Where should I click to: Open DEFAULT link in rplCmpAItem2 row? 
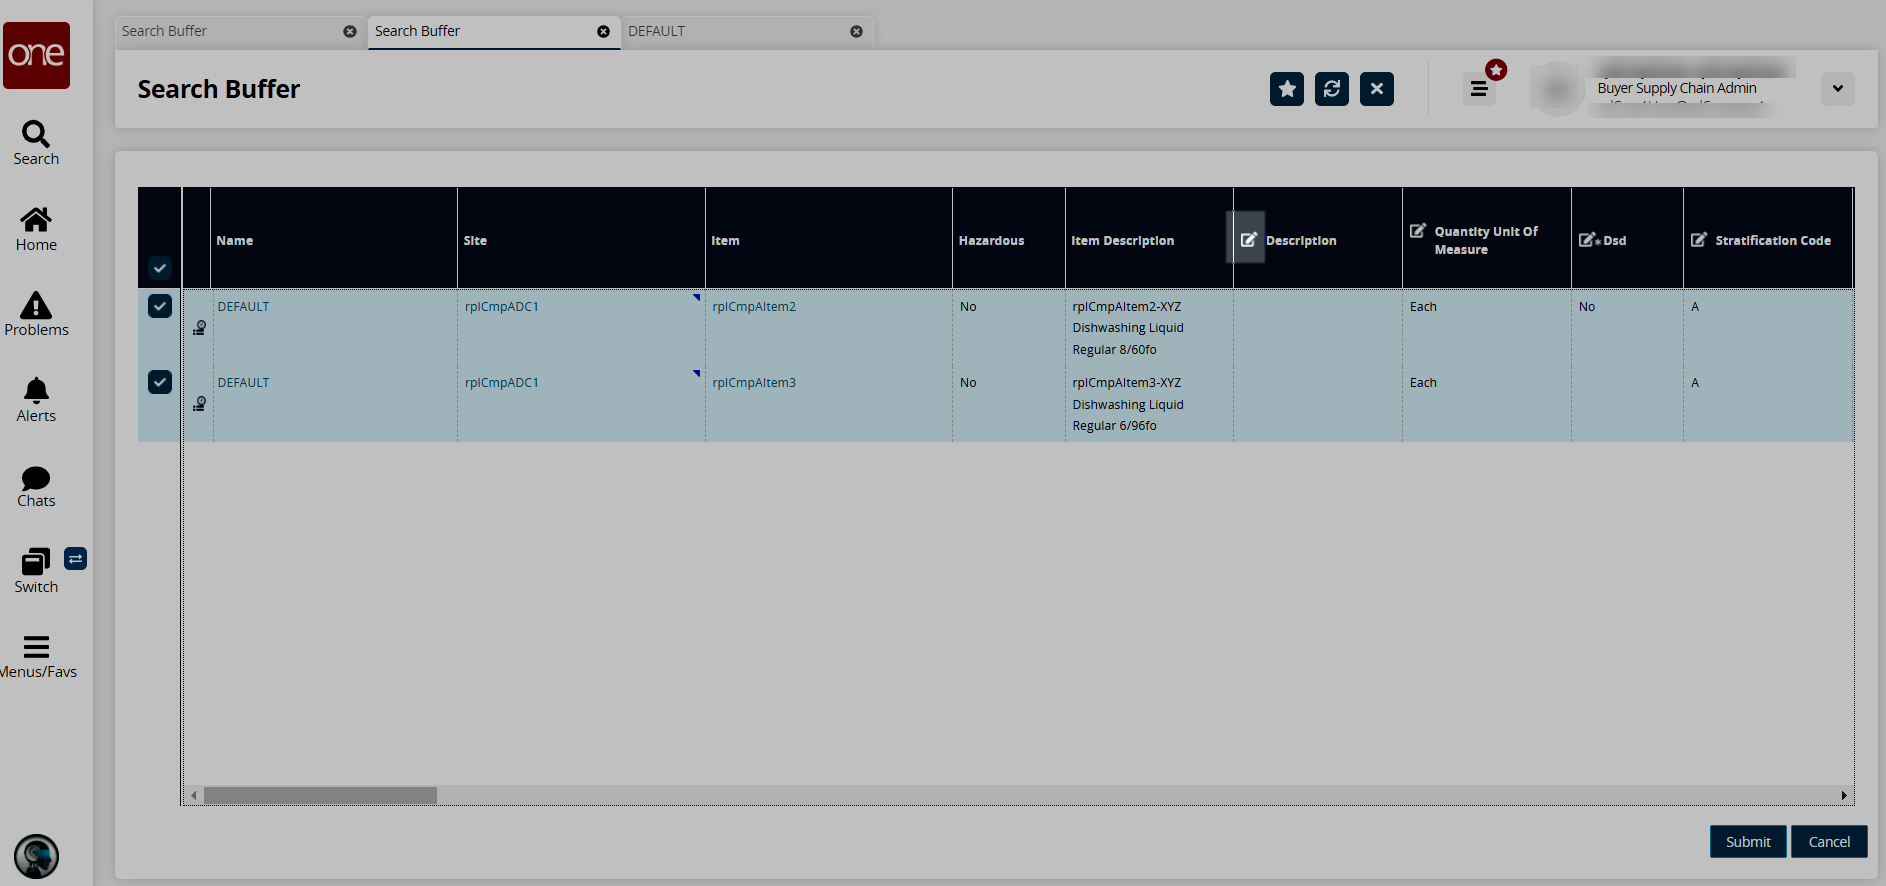(x=243, y=307)
